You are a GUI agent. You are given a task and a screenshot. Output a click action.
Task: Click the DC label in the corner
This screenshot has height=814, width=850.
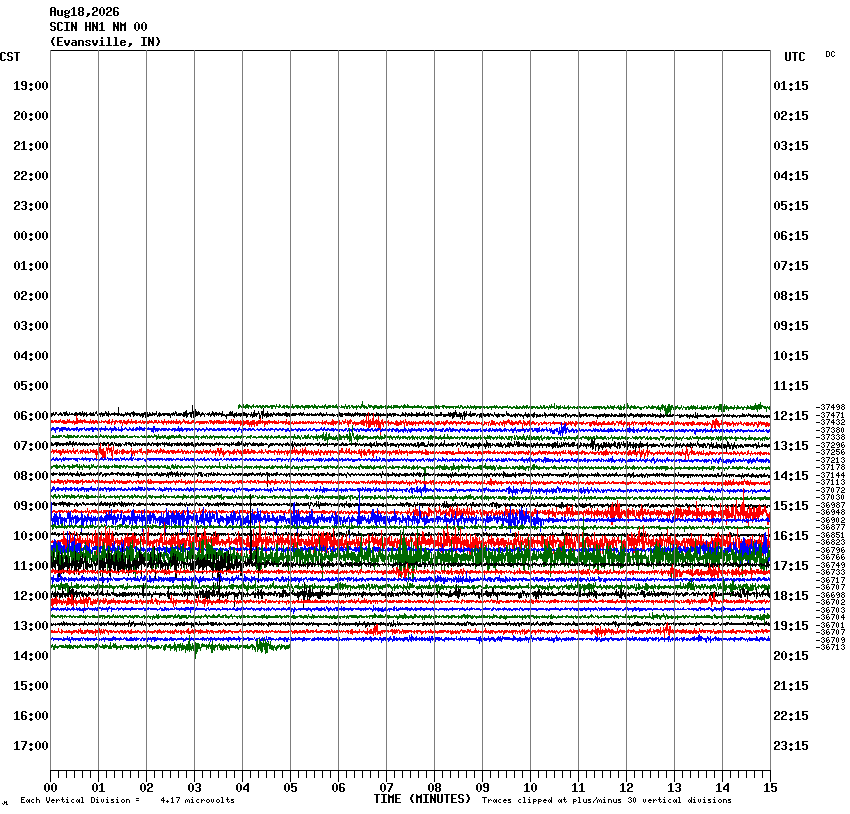tap(830, 54)
